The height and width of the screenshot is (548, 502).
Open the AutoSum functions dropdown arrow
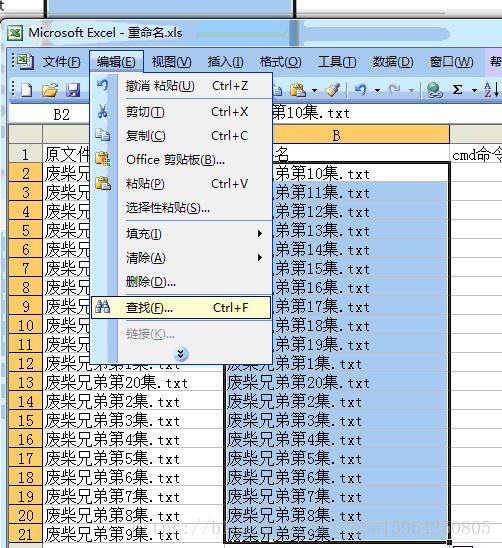coord(474,91)
